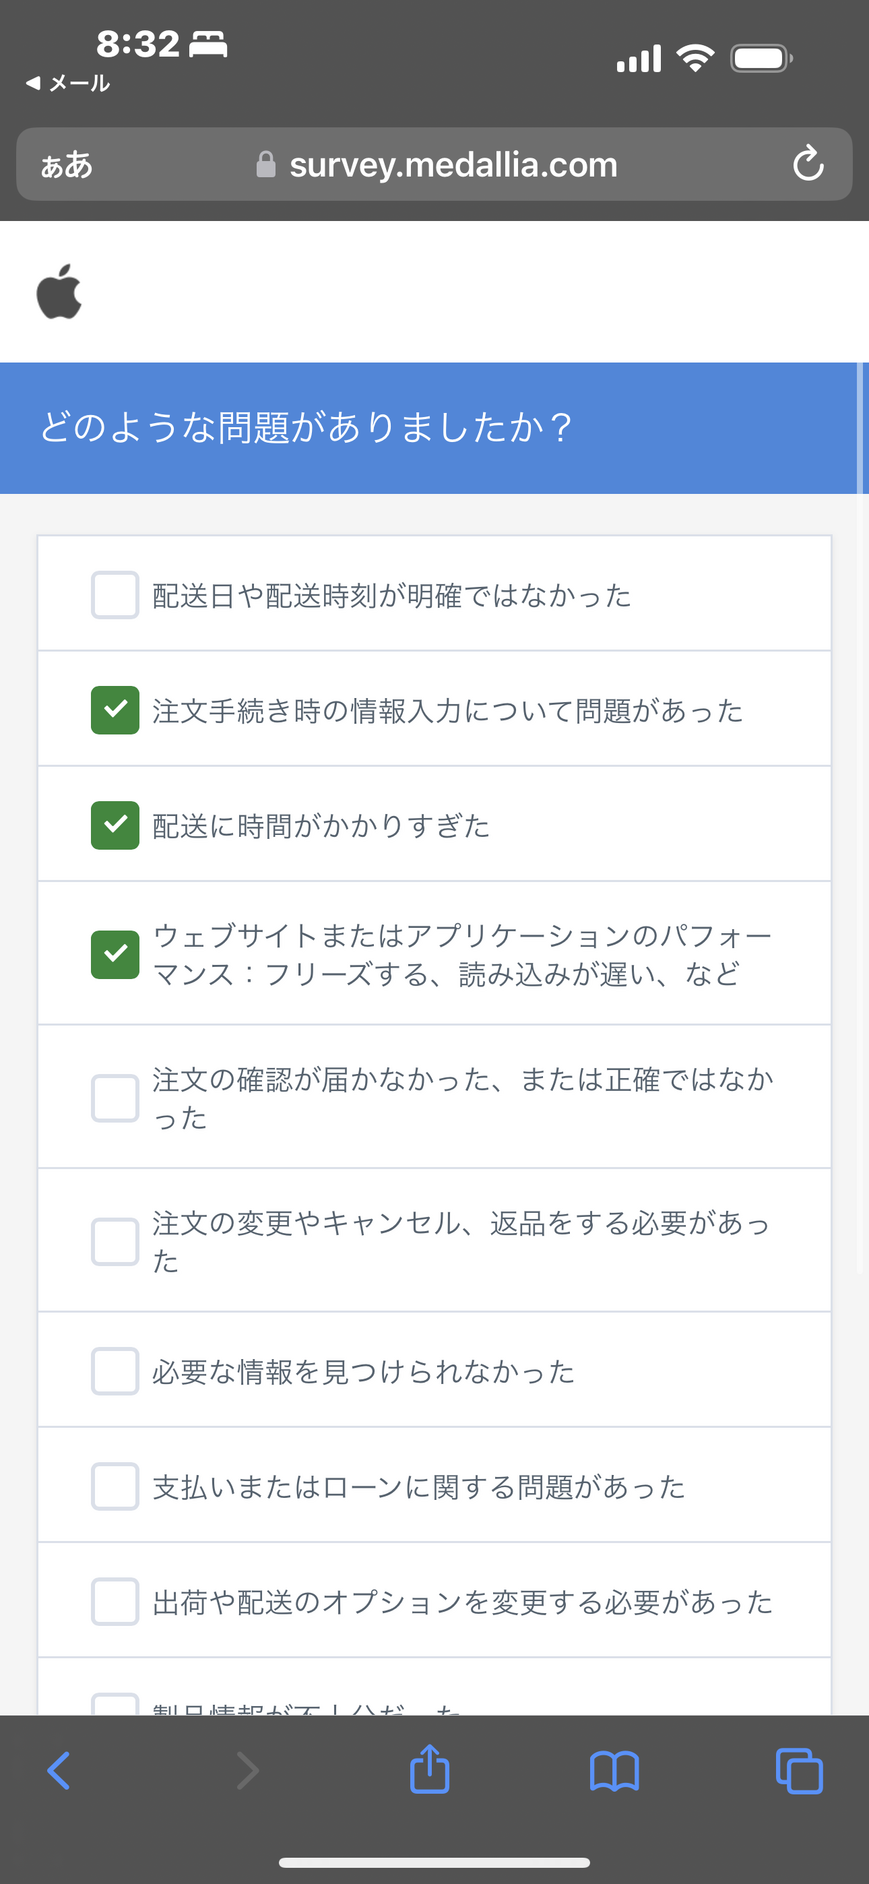The height and width of the screenshot is (1884, 869).
Task: Check 出荷や配送のオプションを変更する必要があった
Action: [115, 1601]
